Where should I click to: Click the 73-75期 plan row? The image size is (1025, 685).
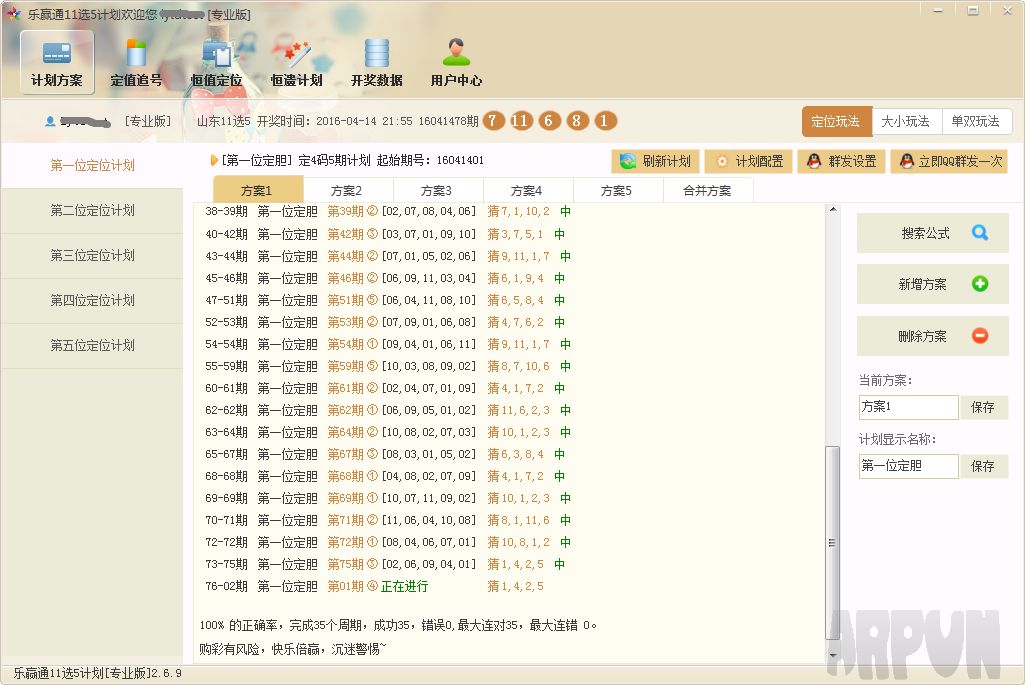[x=386, y=564]
